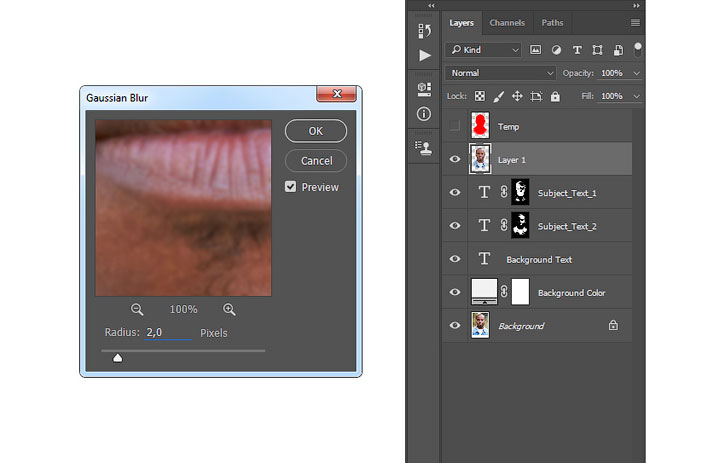The image size is (725, 463).
Task: Select the Background Text layer name
Action: (x=539, y=259)
